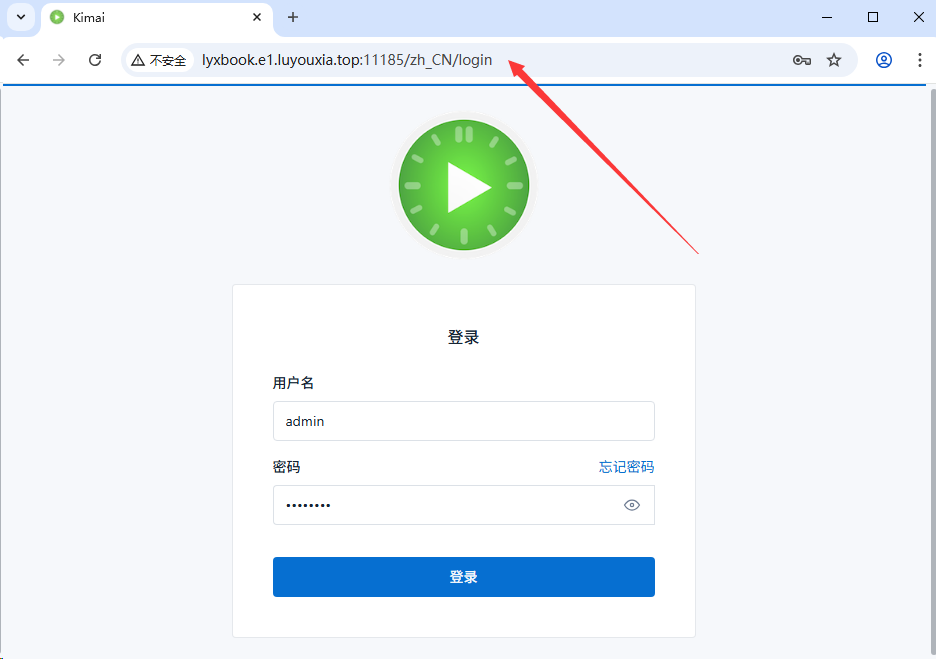This screenshot has height=659, width=936.
Task: Click the blue 登录 button
Action: 464,577
